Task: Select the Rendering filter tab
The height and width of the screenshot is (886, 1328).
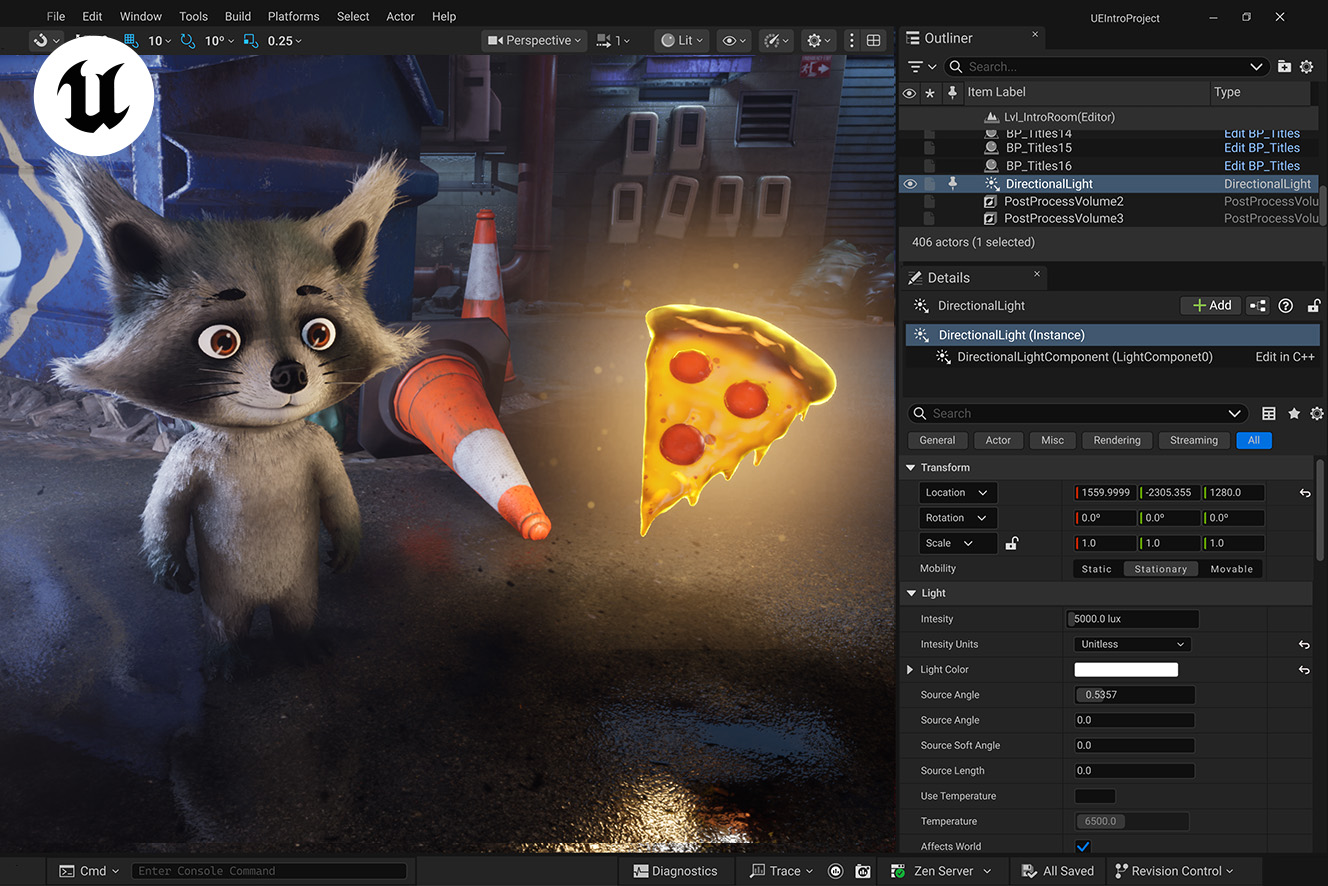Action: tap(1117, 440)
